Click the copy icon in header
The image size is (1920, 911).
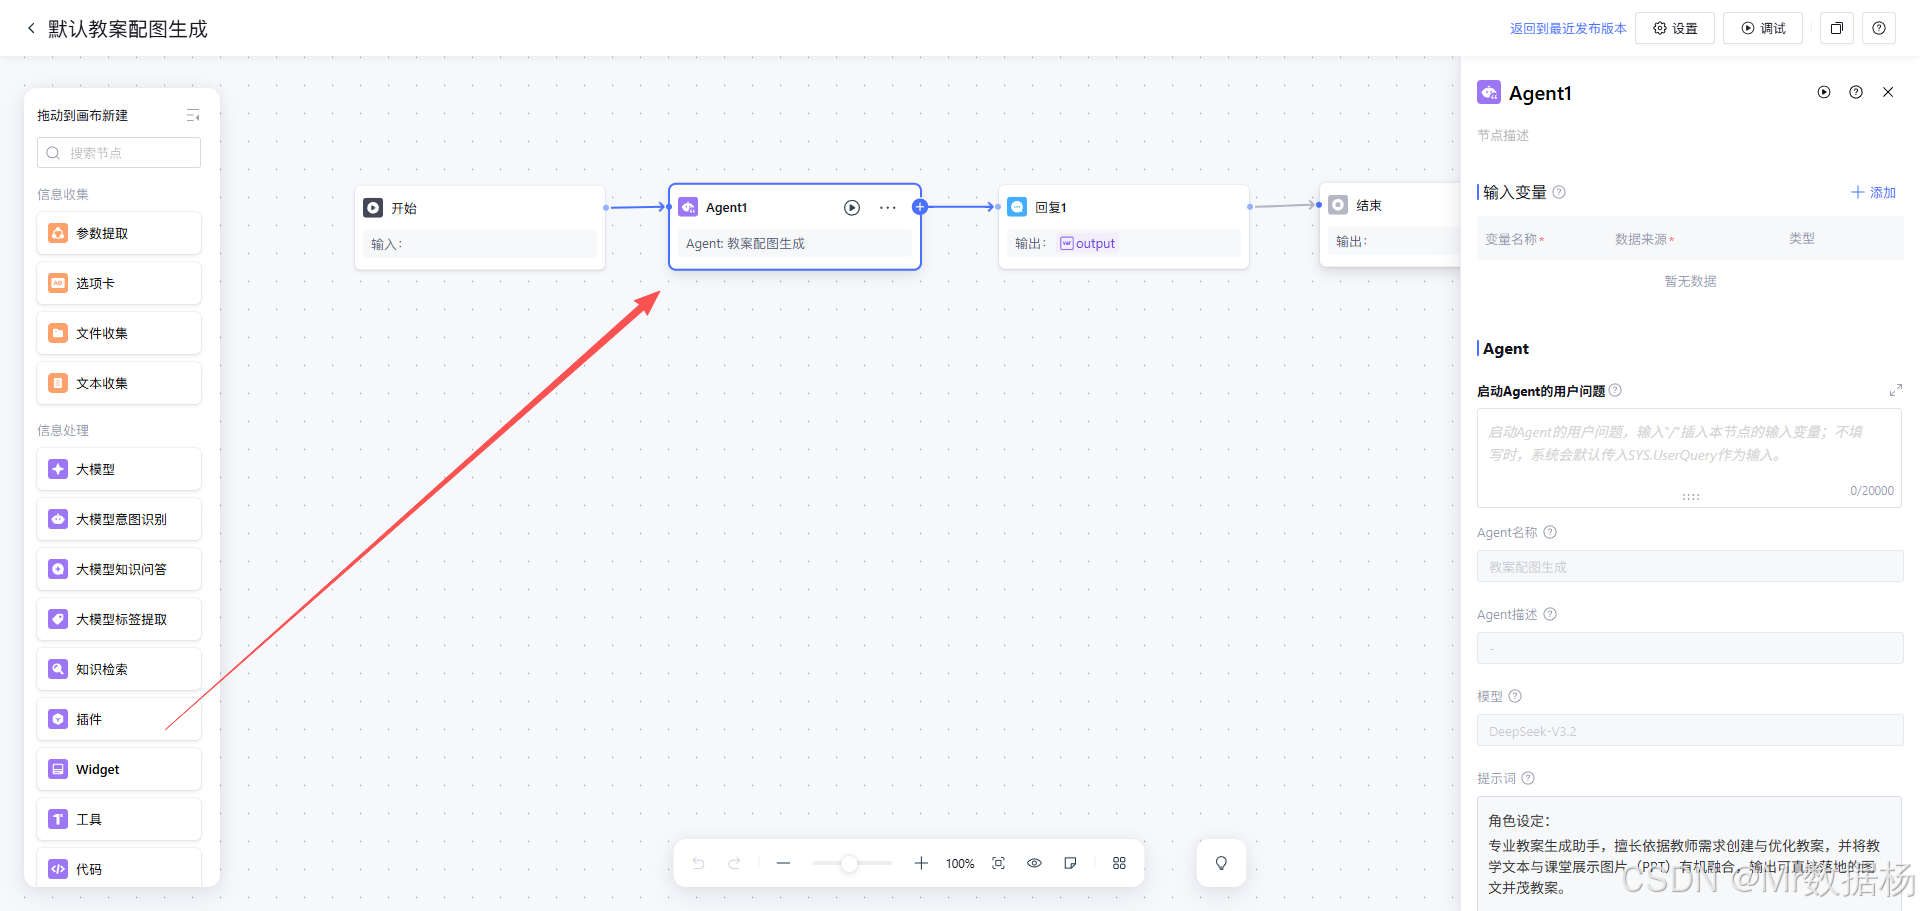tap(1837, 28)
